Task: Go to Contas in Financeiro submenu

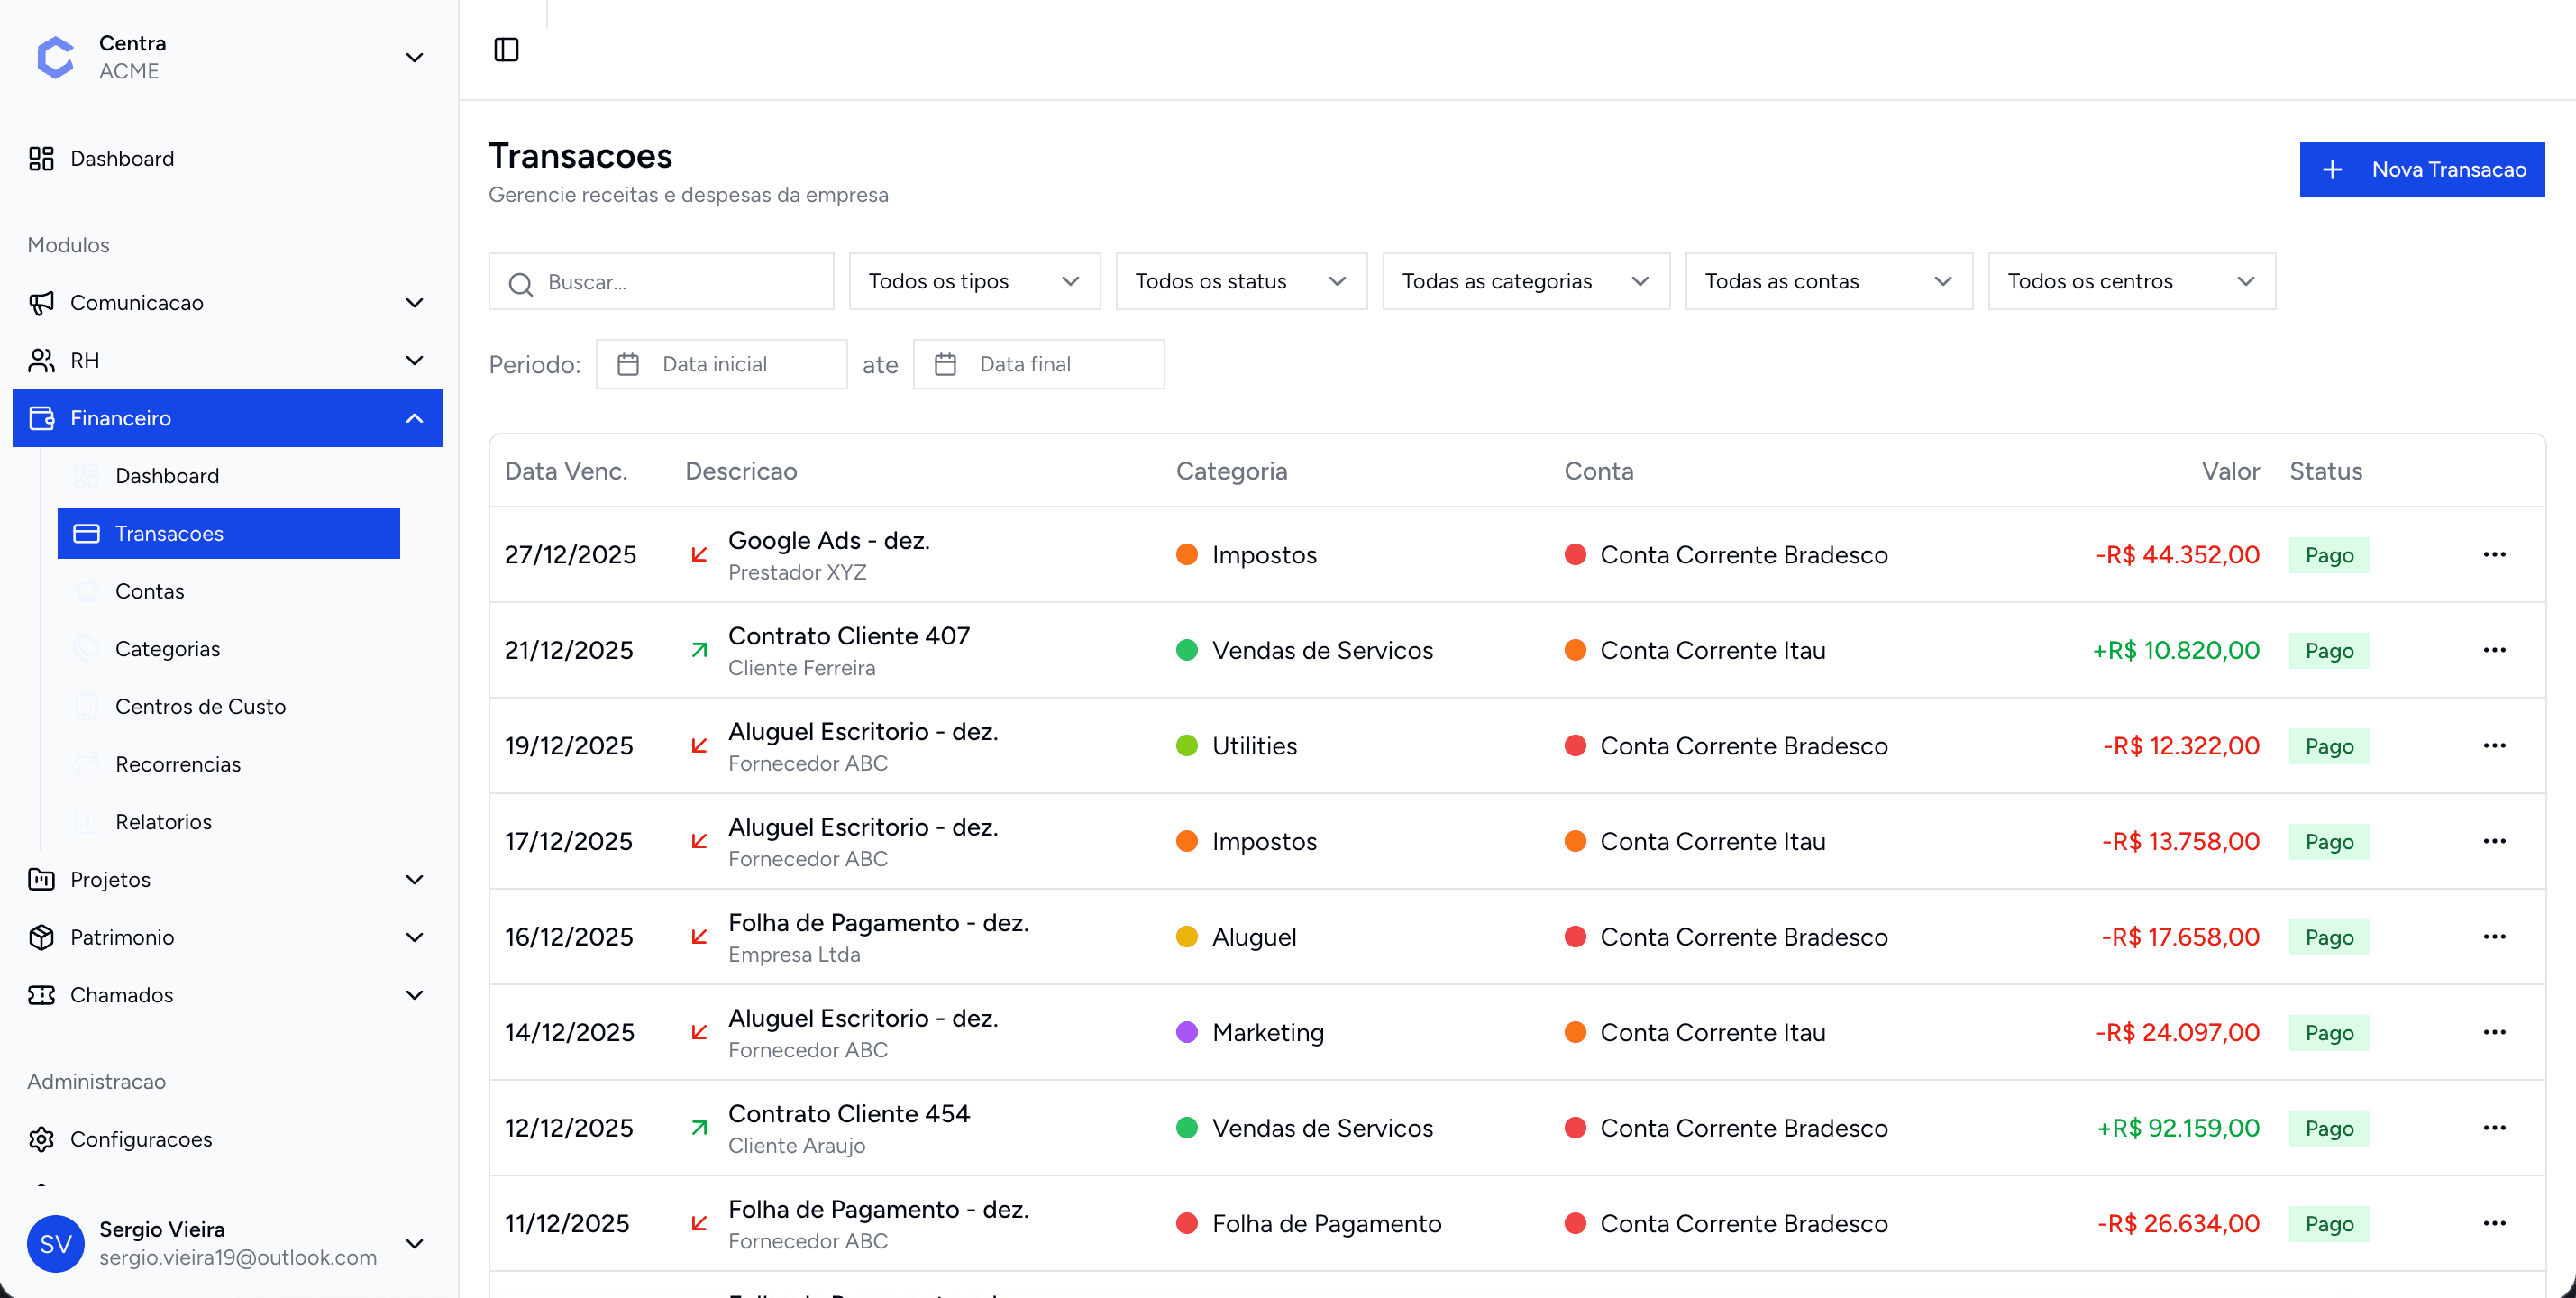Action: click(x=149, y=591)
